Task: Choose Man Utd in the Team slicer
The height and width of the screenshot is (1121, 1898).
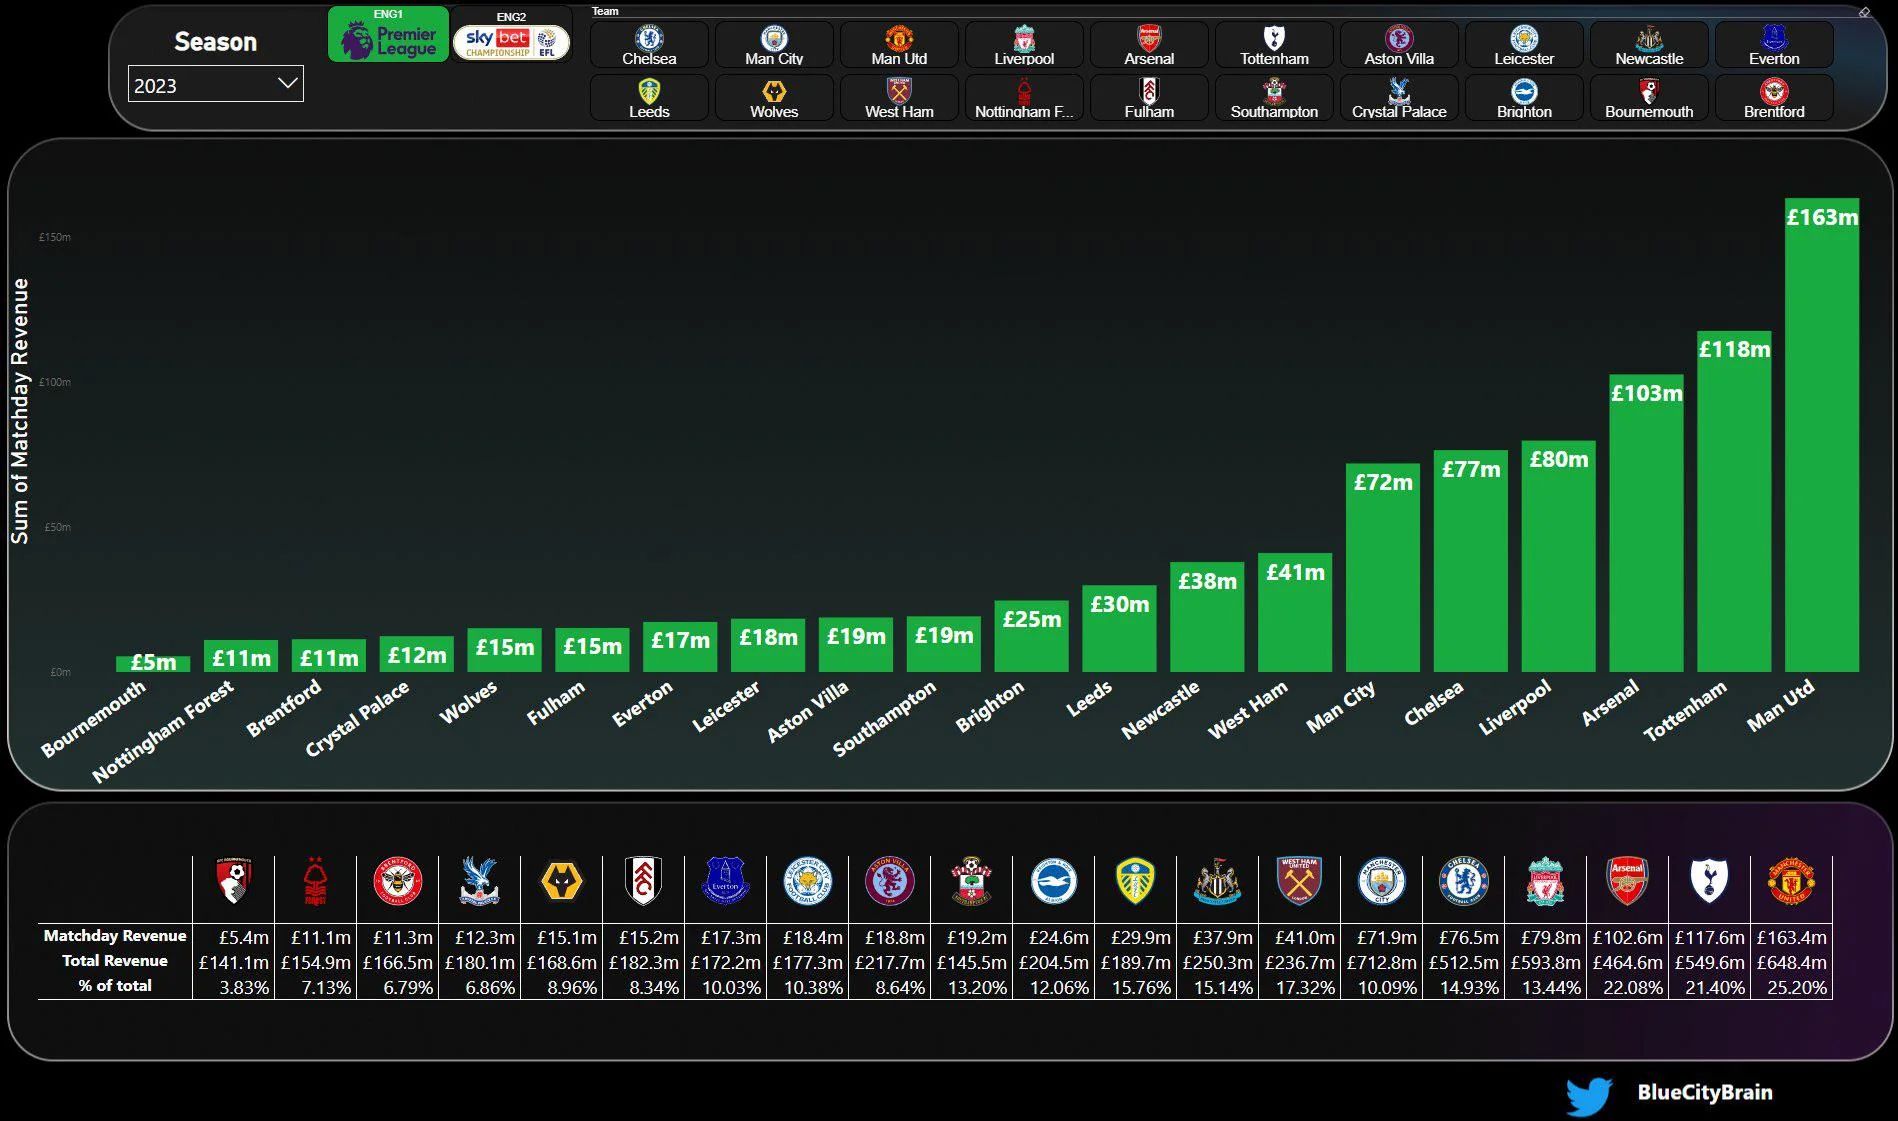Action: [899, 45]
